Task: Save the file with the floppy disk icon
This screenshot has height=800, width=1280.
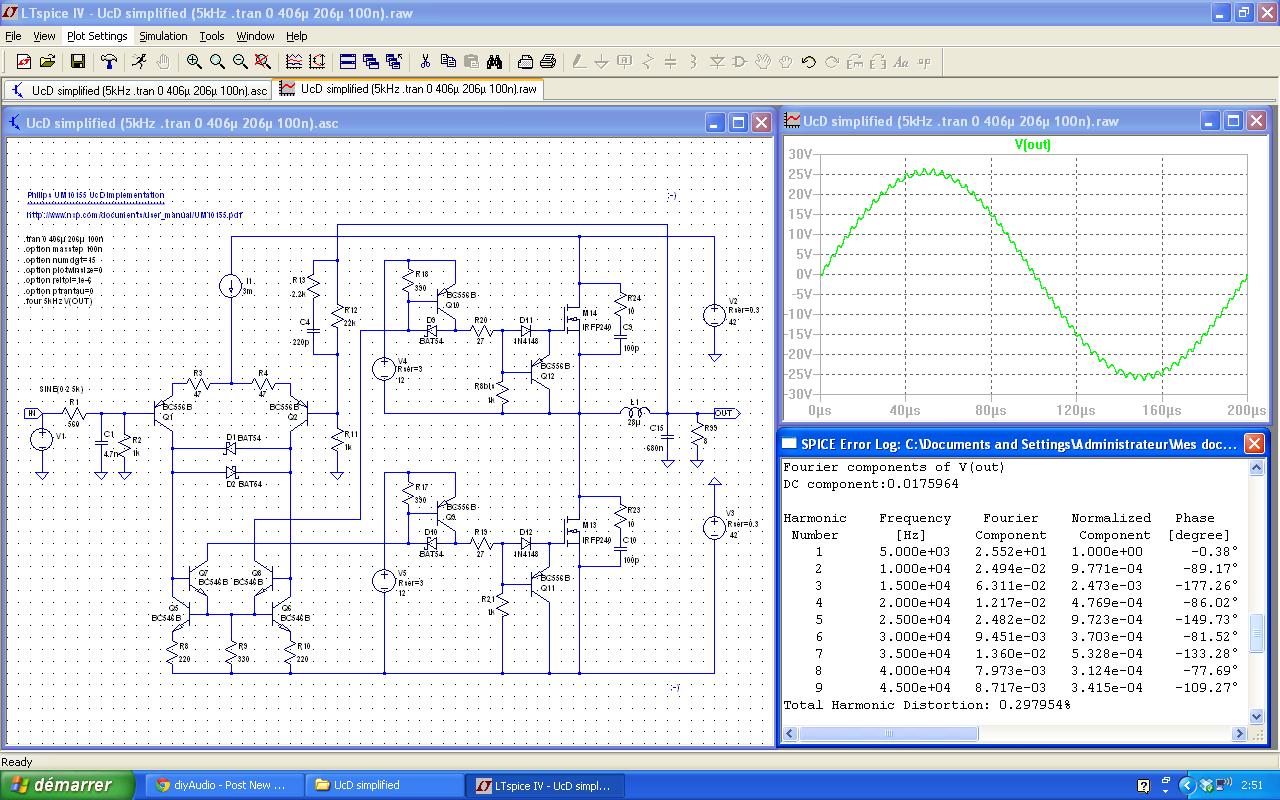Action: pyautogui.click(x=78, y=62)
